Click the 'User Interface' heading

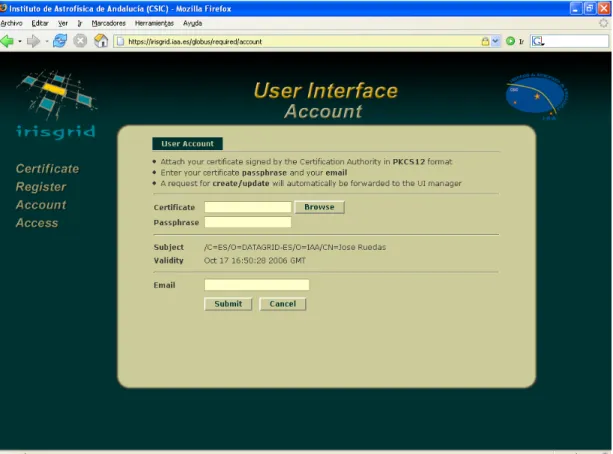[326, 91]
